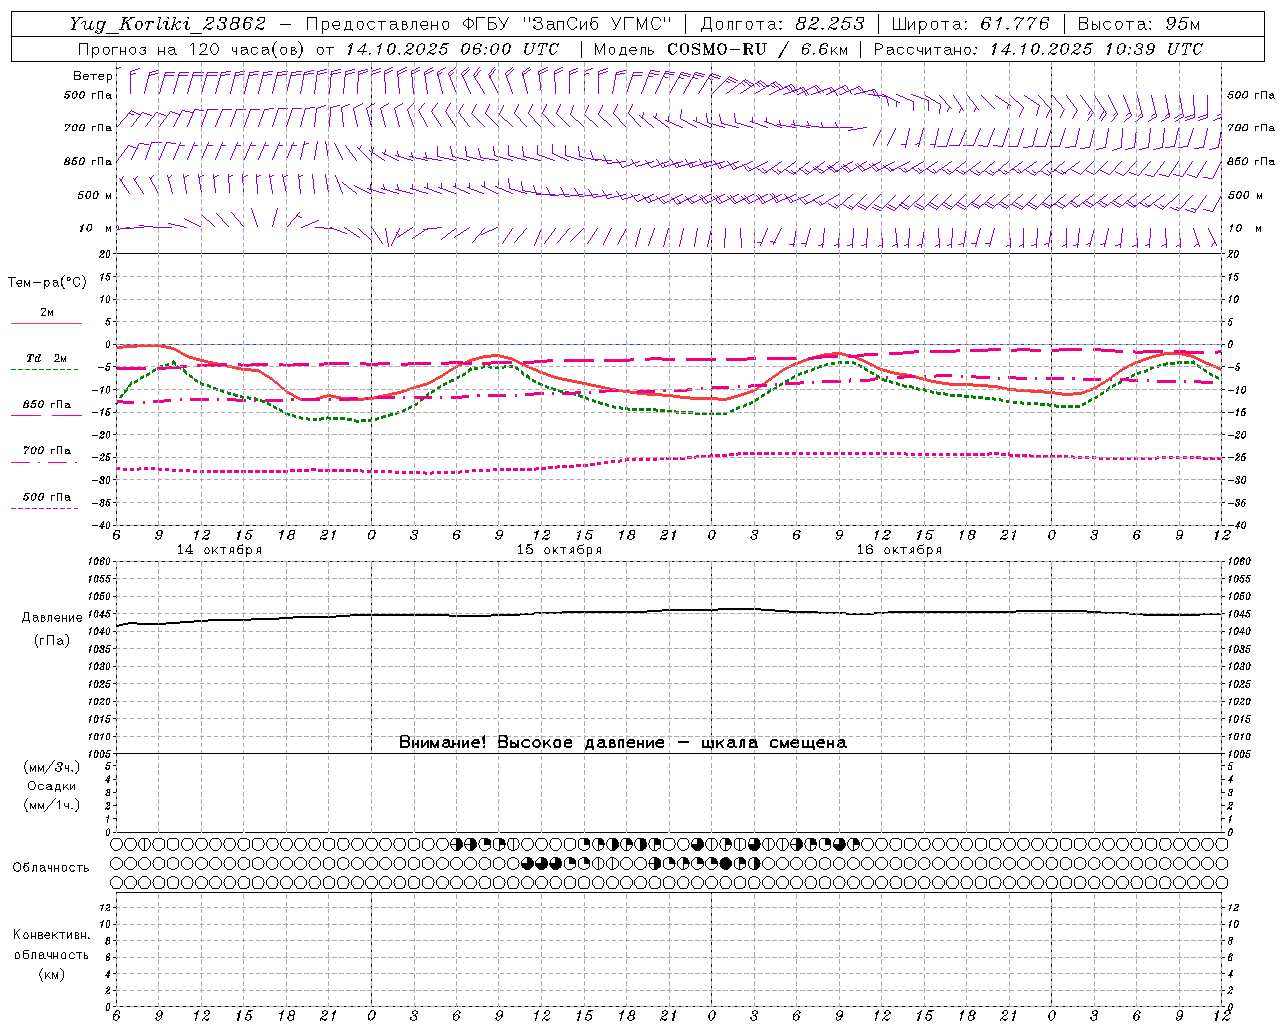This screenshot has height=1024, width=1280.
Task: Select the 500 гПа temperature legend entry
Action: pos(47,497)
